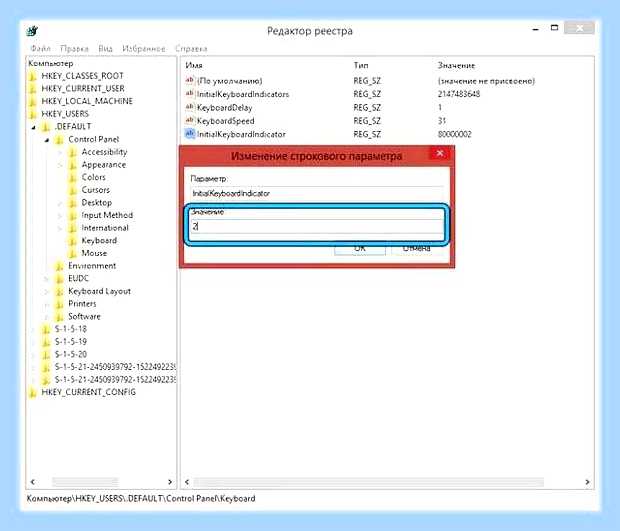The width and height of the screenshot is (620, 531).
Task: Click the 2147483648 value cell
Action: coord(459,94)
